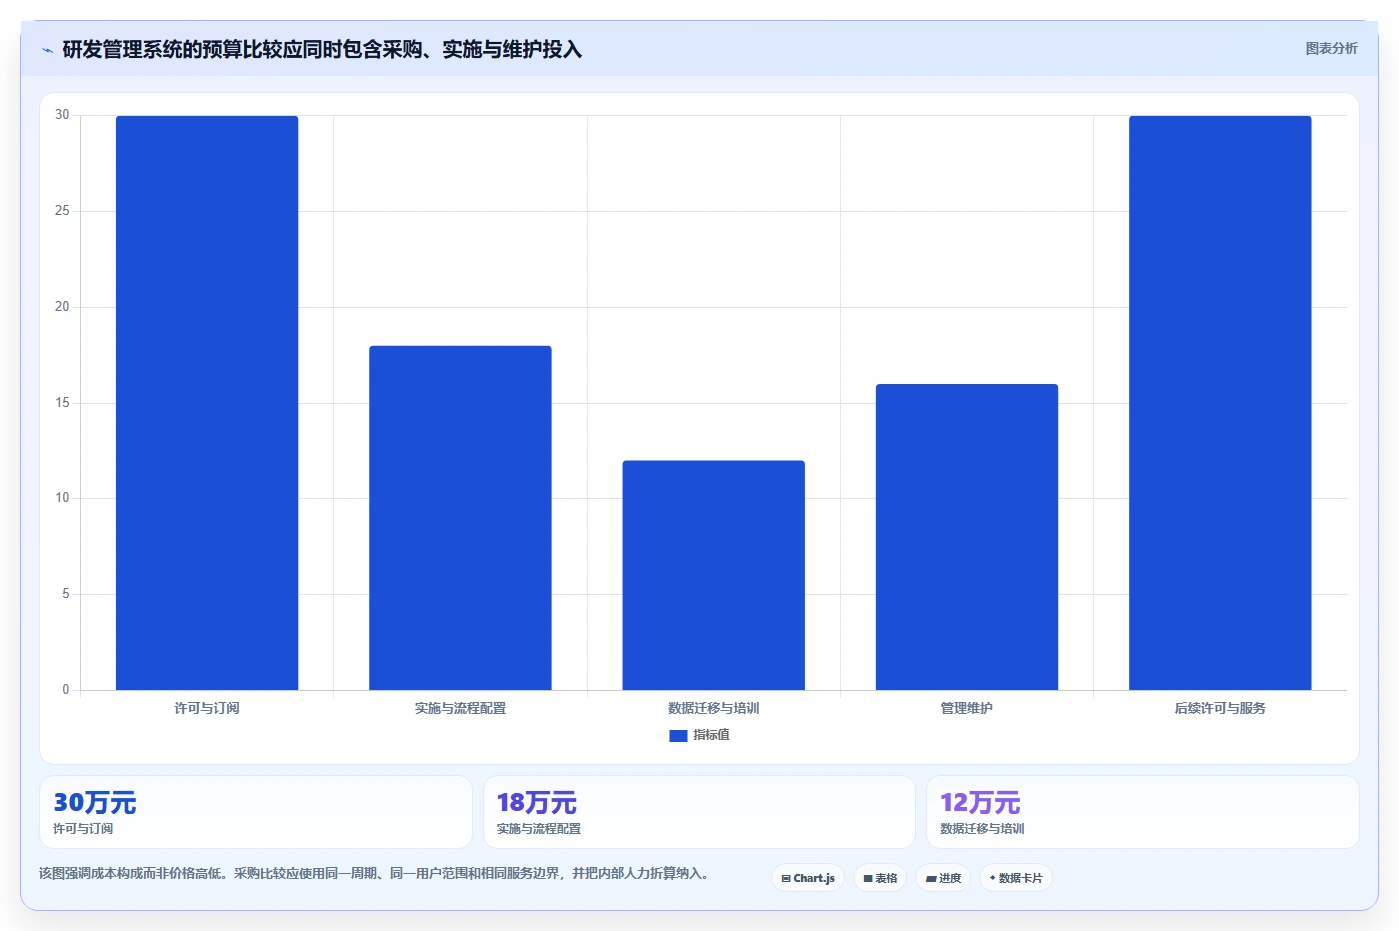Select the 数据卡片 chip
Image resolution: width=1399 pixels, height=931 pixels.
pos(1016,878)
